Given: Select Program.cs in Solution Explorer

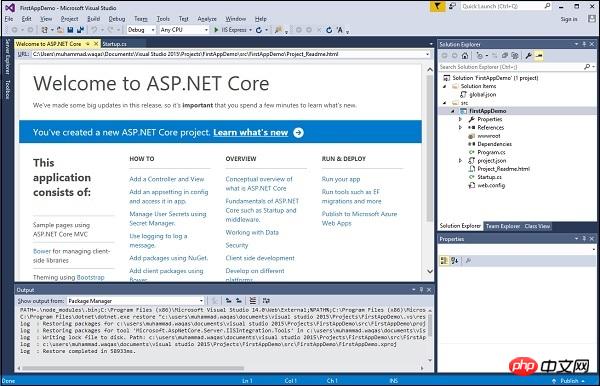Looking at the screenshot, I should 491,152.
